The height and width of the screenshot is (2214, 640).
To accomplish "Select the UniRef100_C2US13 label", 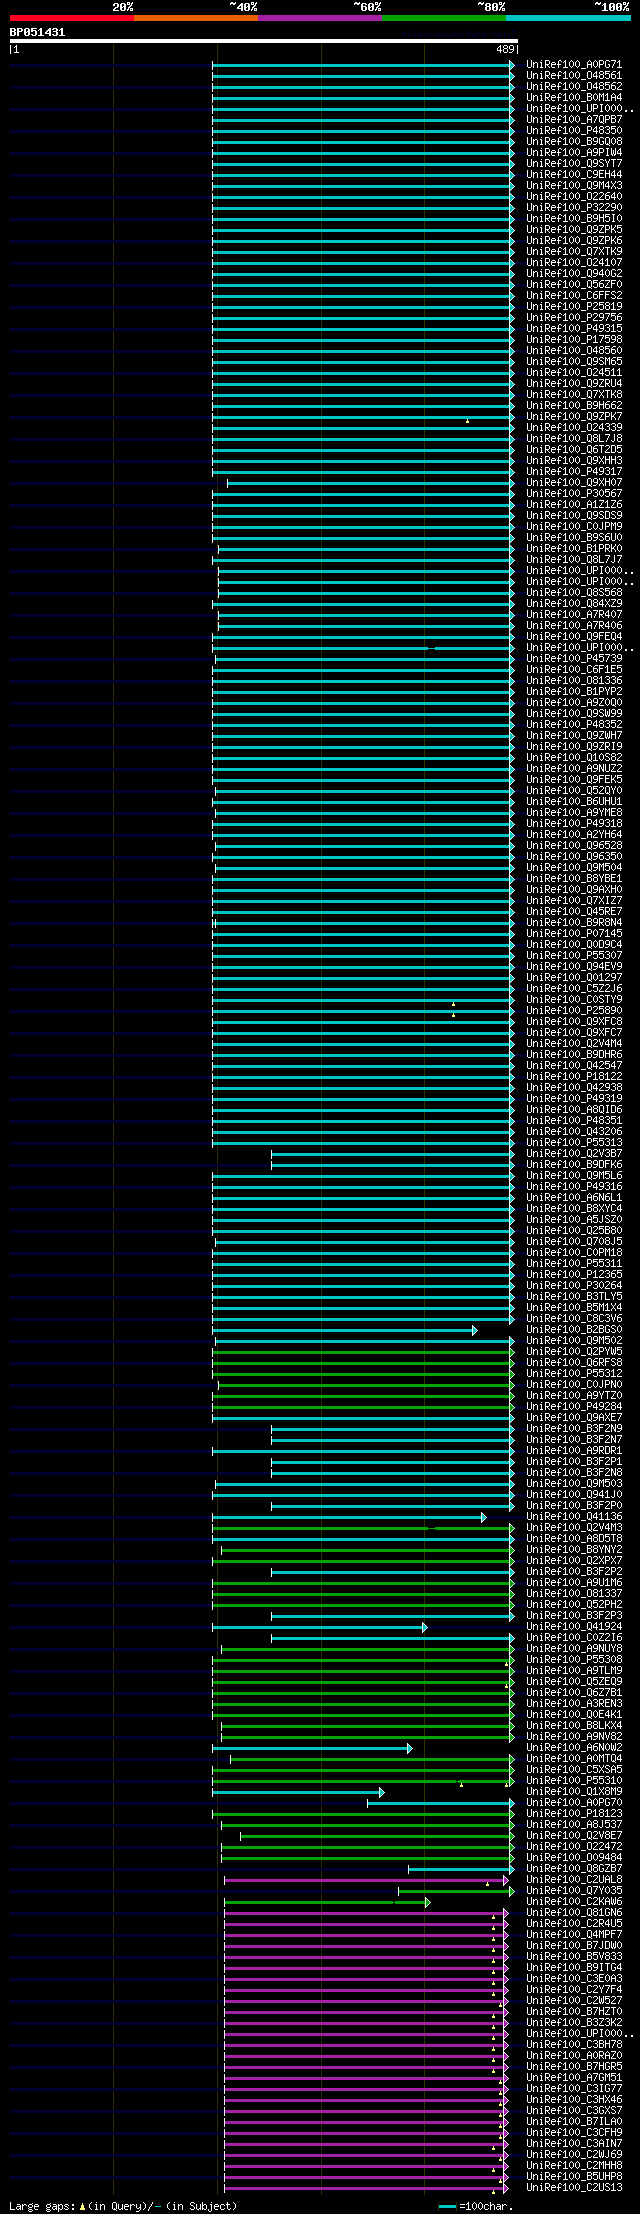I will tap(574, 2188).
